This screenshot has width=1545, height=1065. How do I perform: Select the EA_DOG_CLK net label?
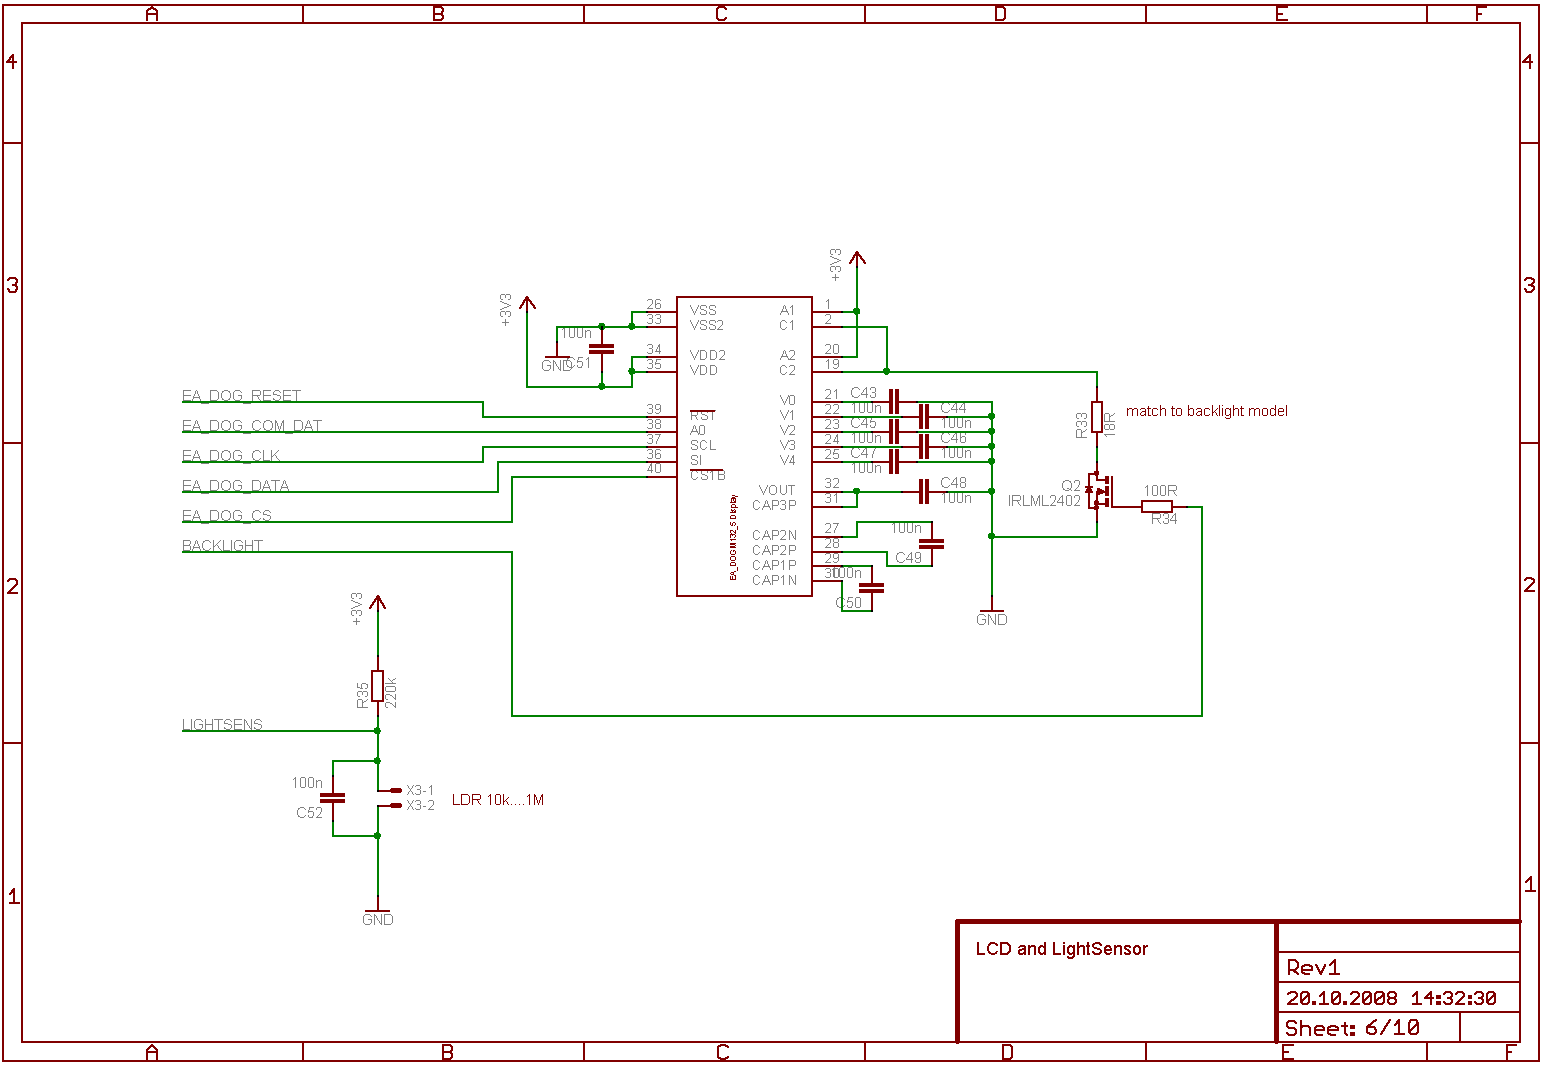click(x=231, y=456)
